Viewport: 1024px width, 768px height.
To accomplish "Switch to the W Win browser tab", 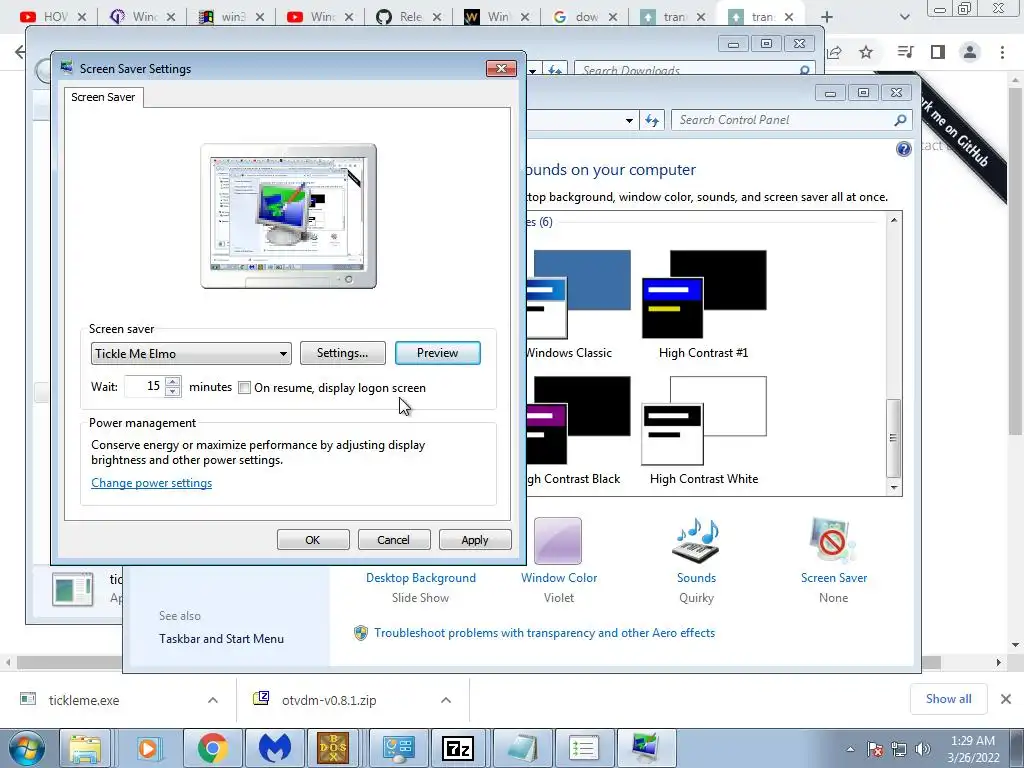I will click(498, 17).
